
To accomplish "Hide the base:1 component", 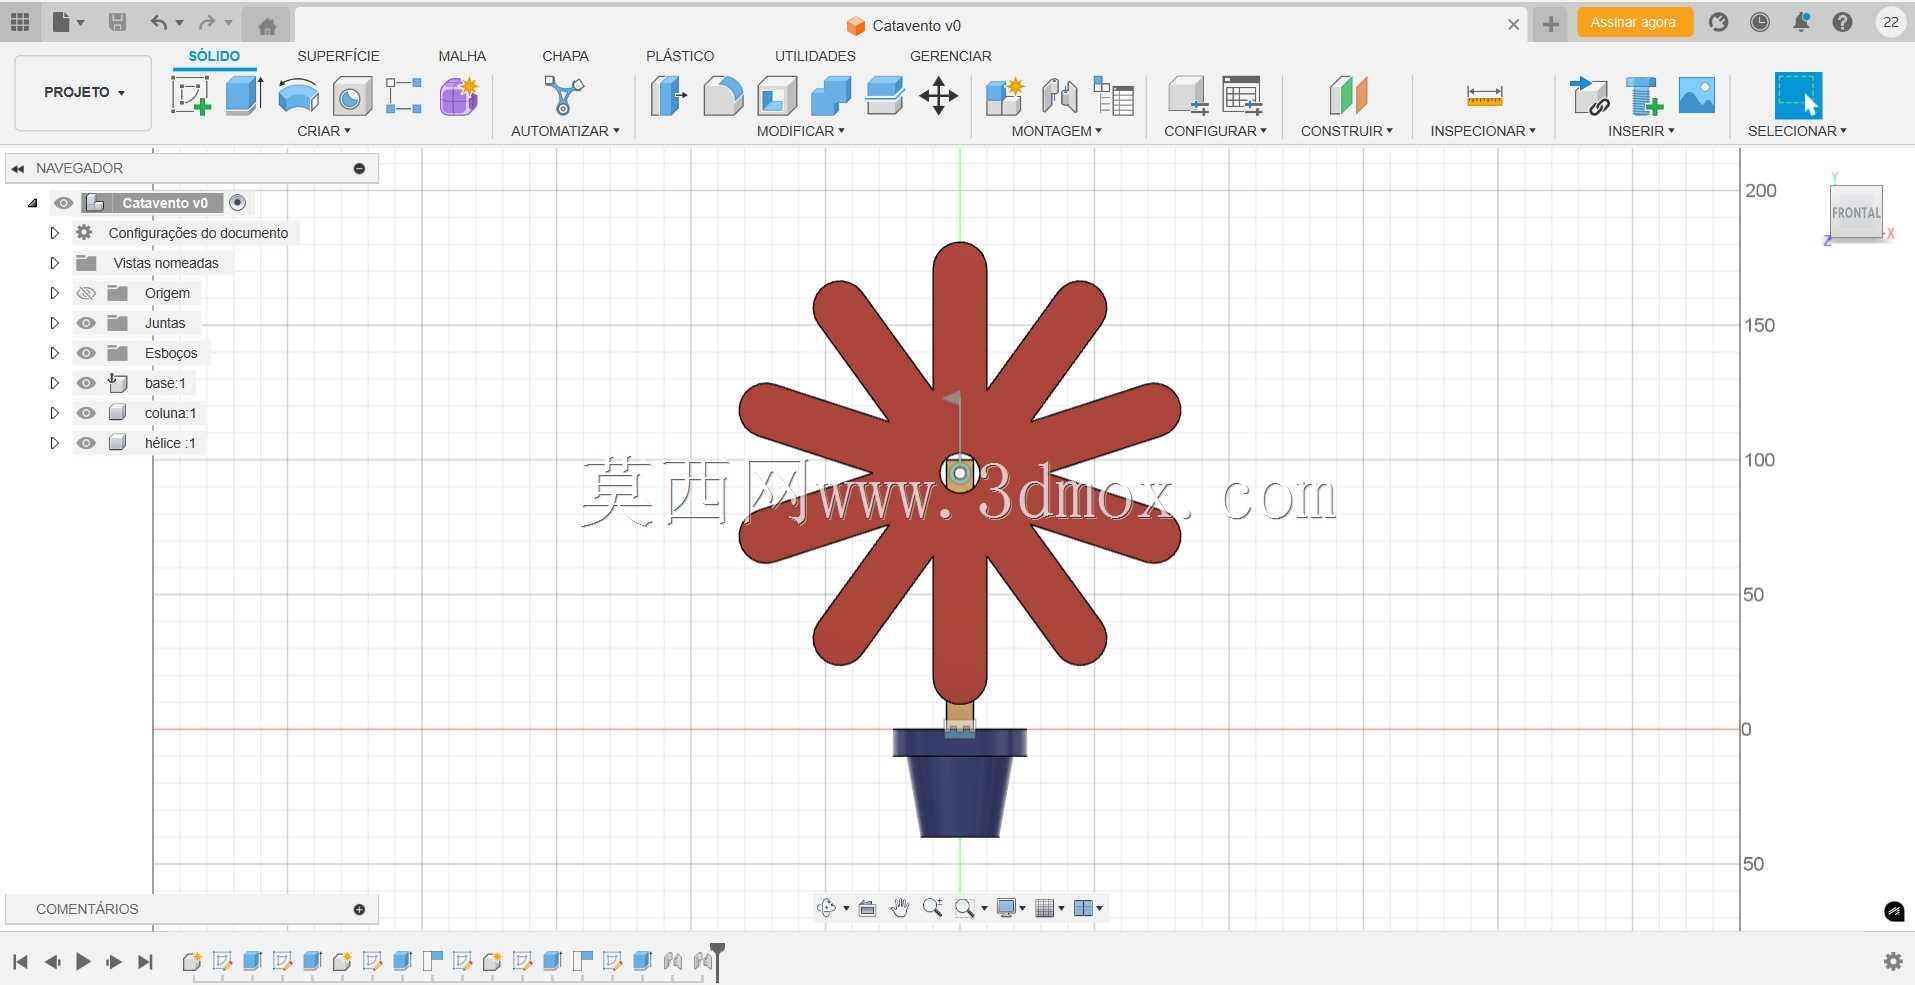I will (x=87, y=383).
